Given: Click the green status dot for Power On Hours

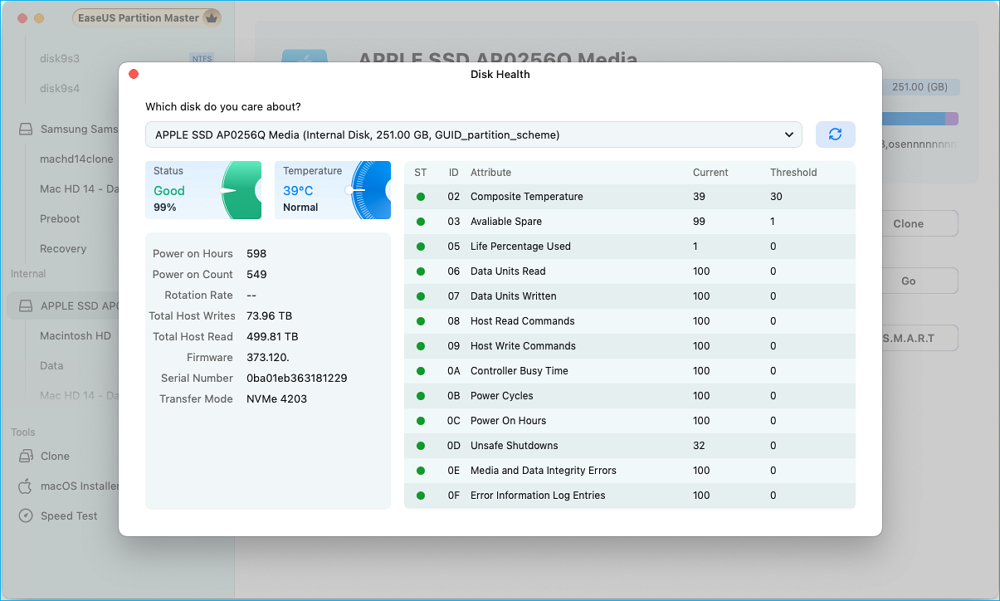Looking at the screenshot, I should pyautogui.click(x=421, y=420).
